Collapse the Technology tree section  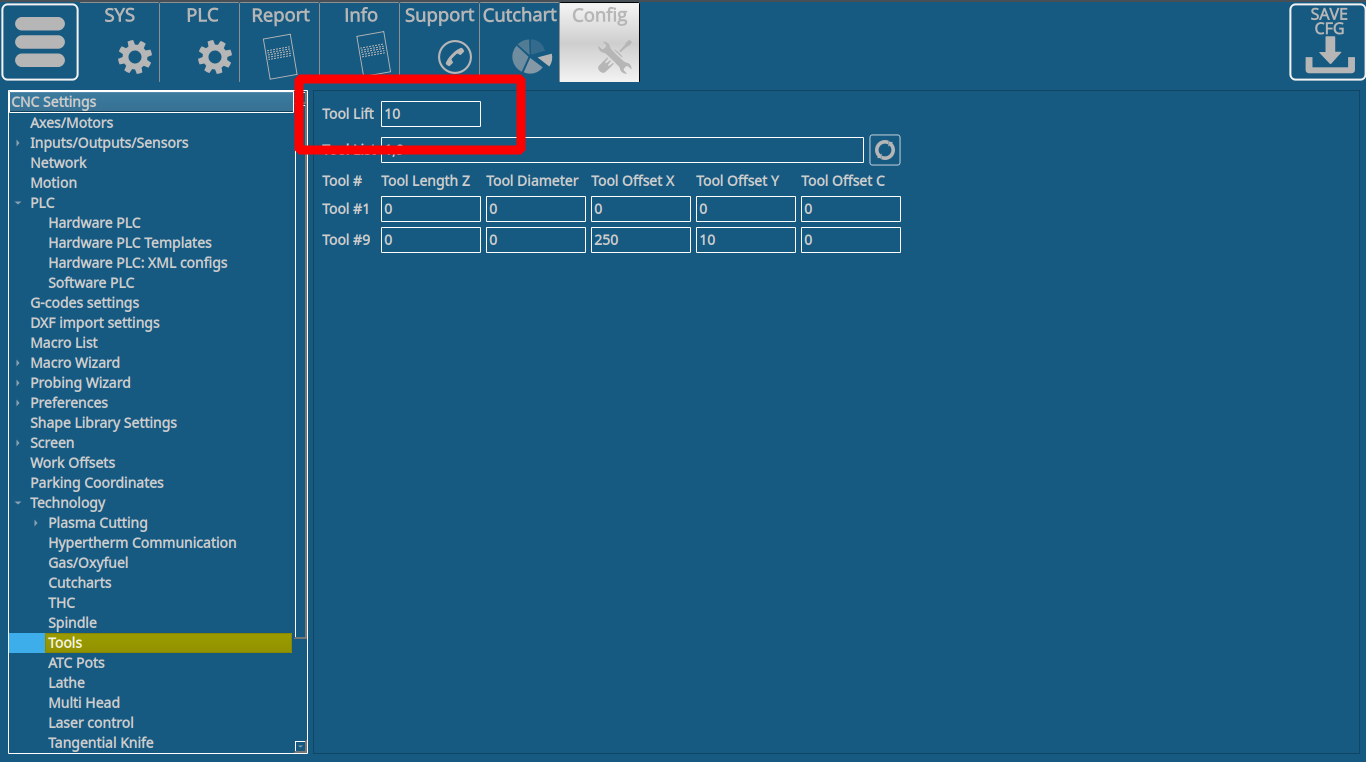(18, 503)
